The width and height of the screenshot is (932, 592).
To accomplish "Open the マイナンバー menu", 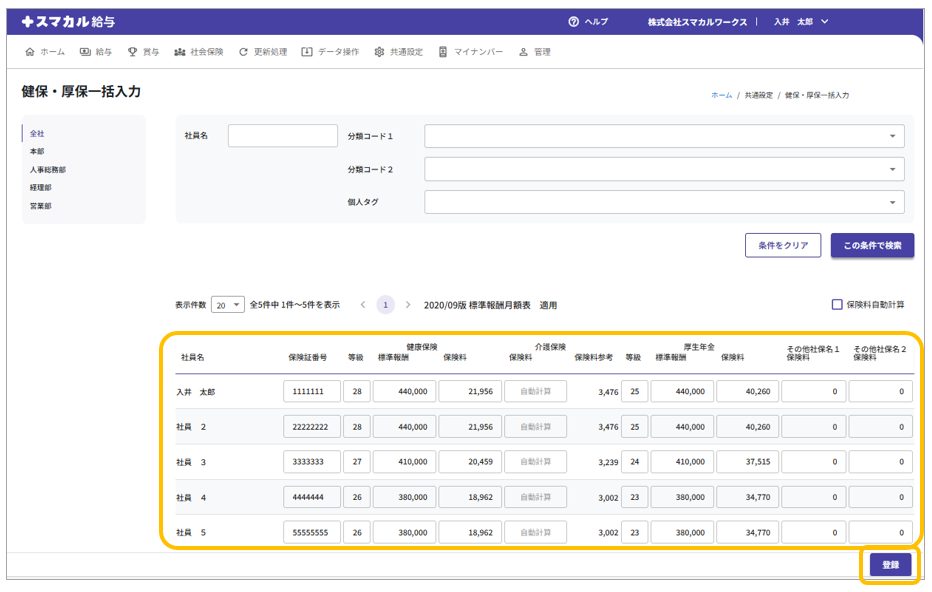I will (470, 52).
